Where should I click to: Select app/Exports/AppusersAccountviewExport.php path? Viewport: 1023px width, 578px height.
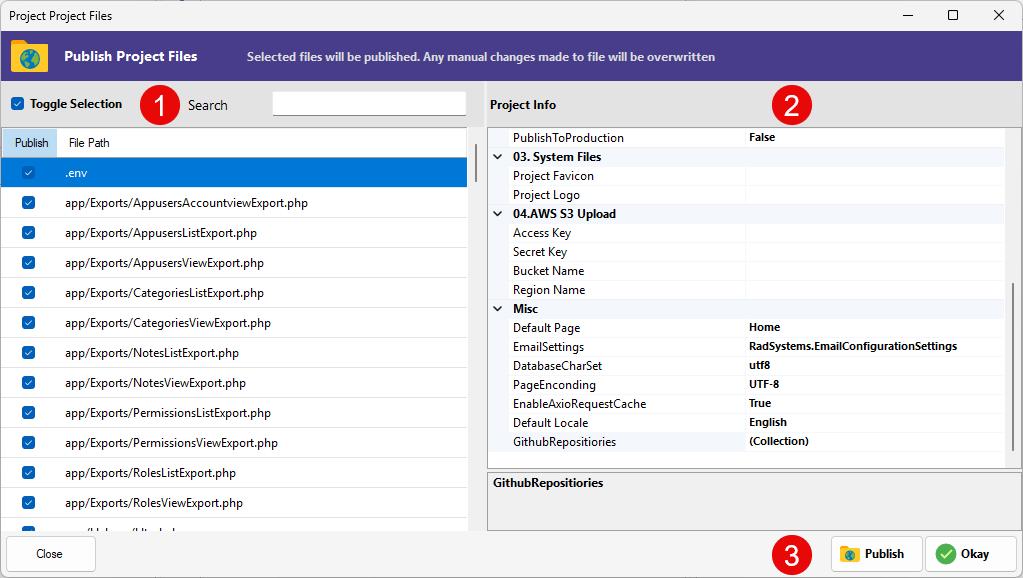187,203
